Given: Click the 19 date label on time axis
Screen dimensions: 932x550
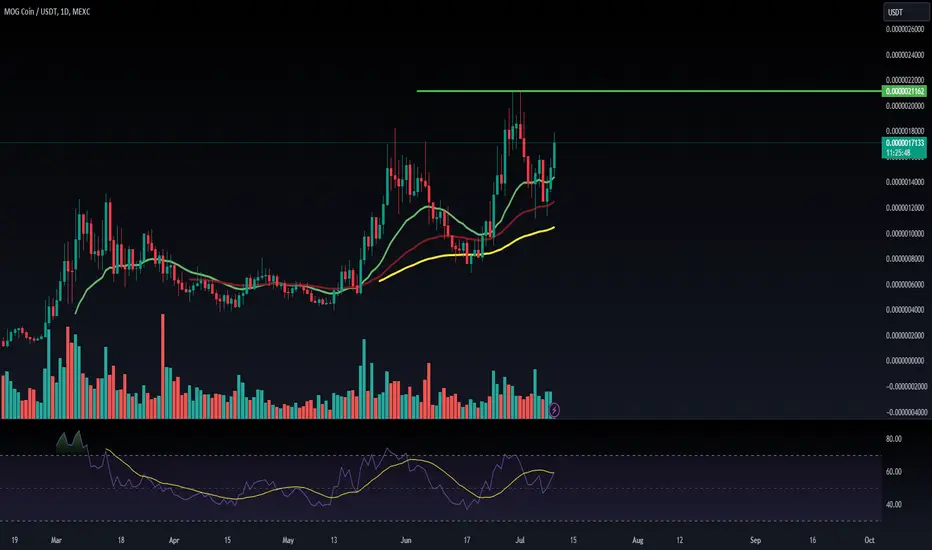Looking at the screenshot, I should pyautogui.click(x=14, y=540).
